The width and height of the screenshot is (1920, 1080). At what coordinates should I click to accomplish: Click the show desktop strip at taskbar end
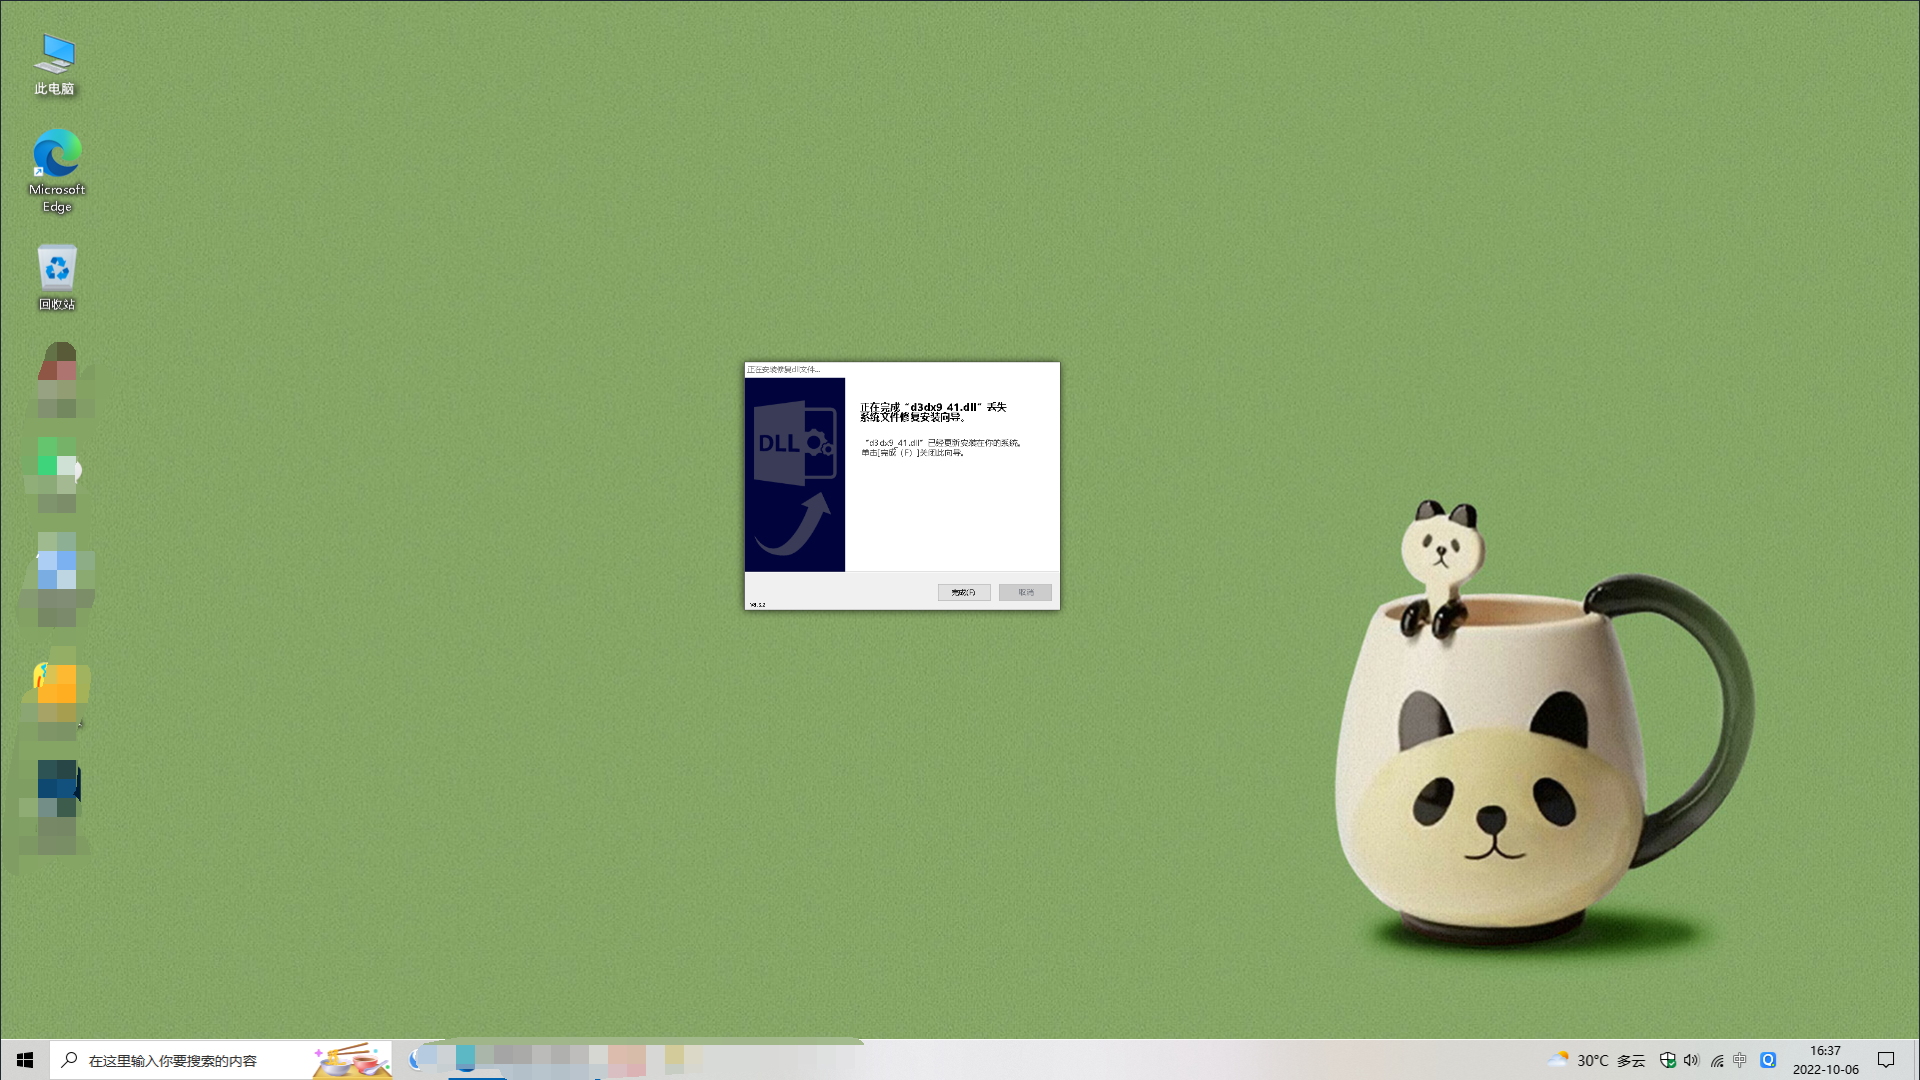point(1916,1060)
